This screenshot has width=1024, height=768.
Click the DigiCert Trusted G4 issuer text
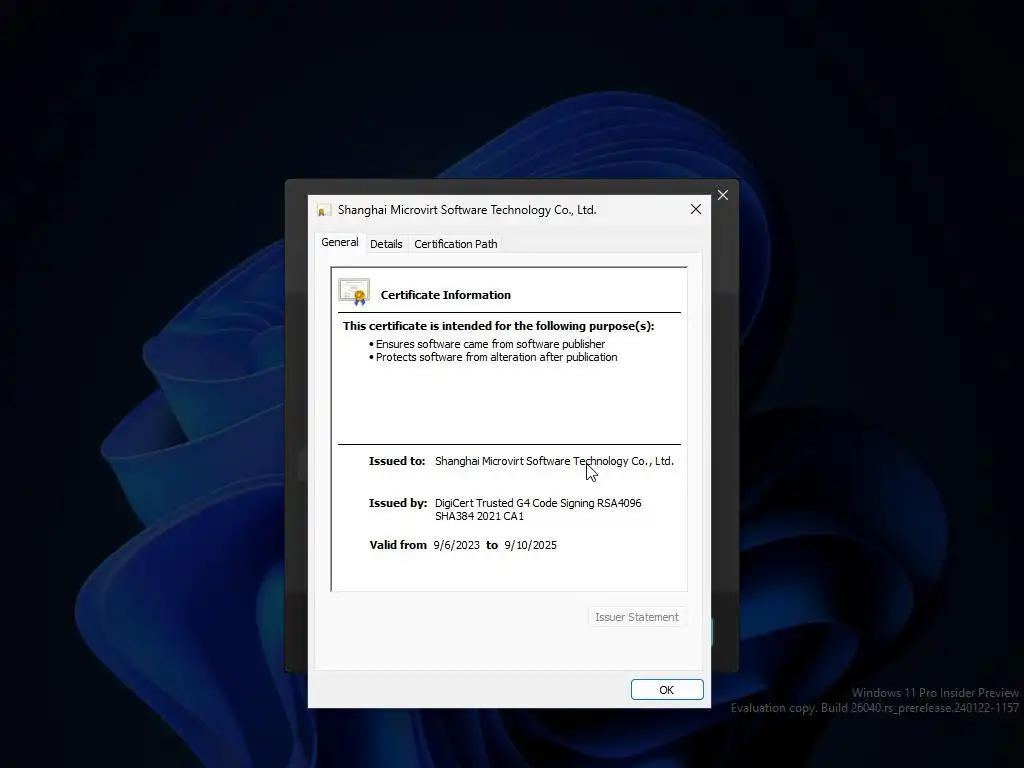pyautogui.click(x=538, y=509)
